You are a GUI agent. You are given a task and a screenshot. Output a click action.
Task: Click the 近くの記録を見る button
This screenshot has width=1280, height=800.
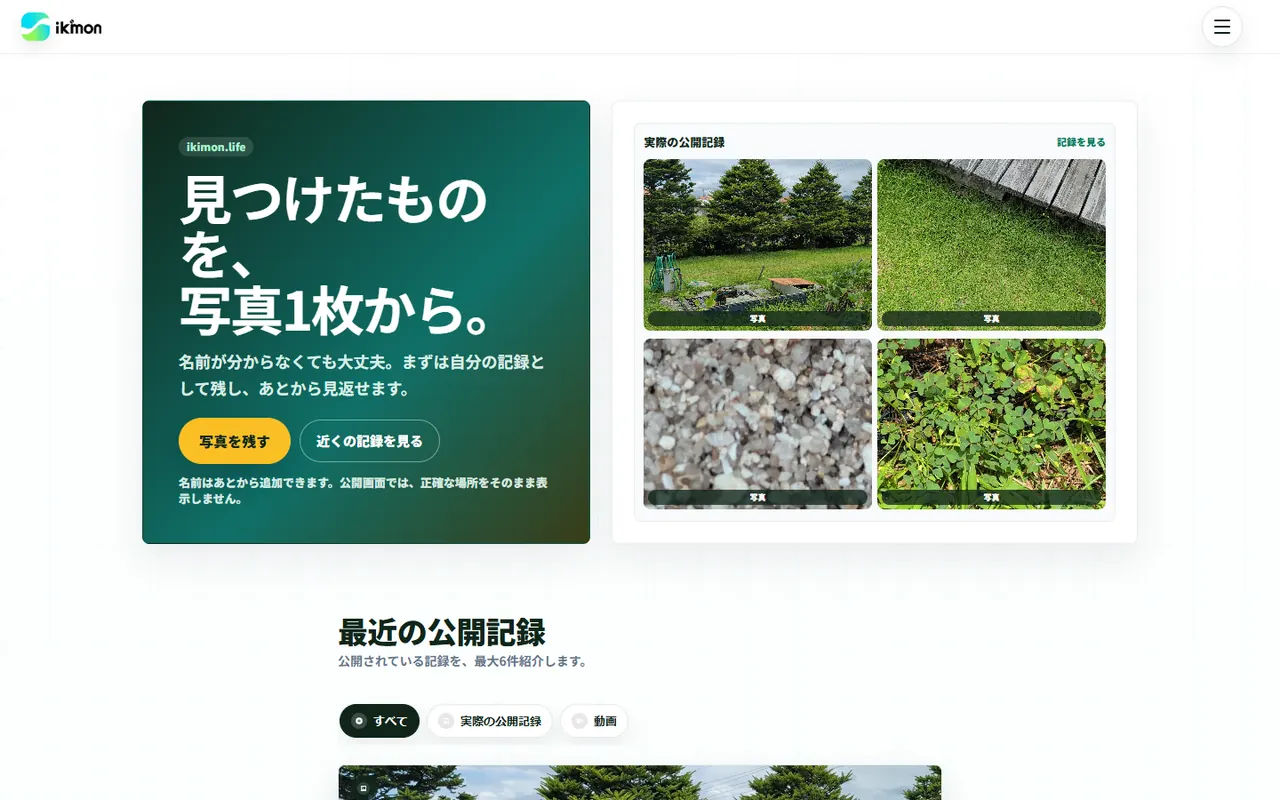click(370, 441)
